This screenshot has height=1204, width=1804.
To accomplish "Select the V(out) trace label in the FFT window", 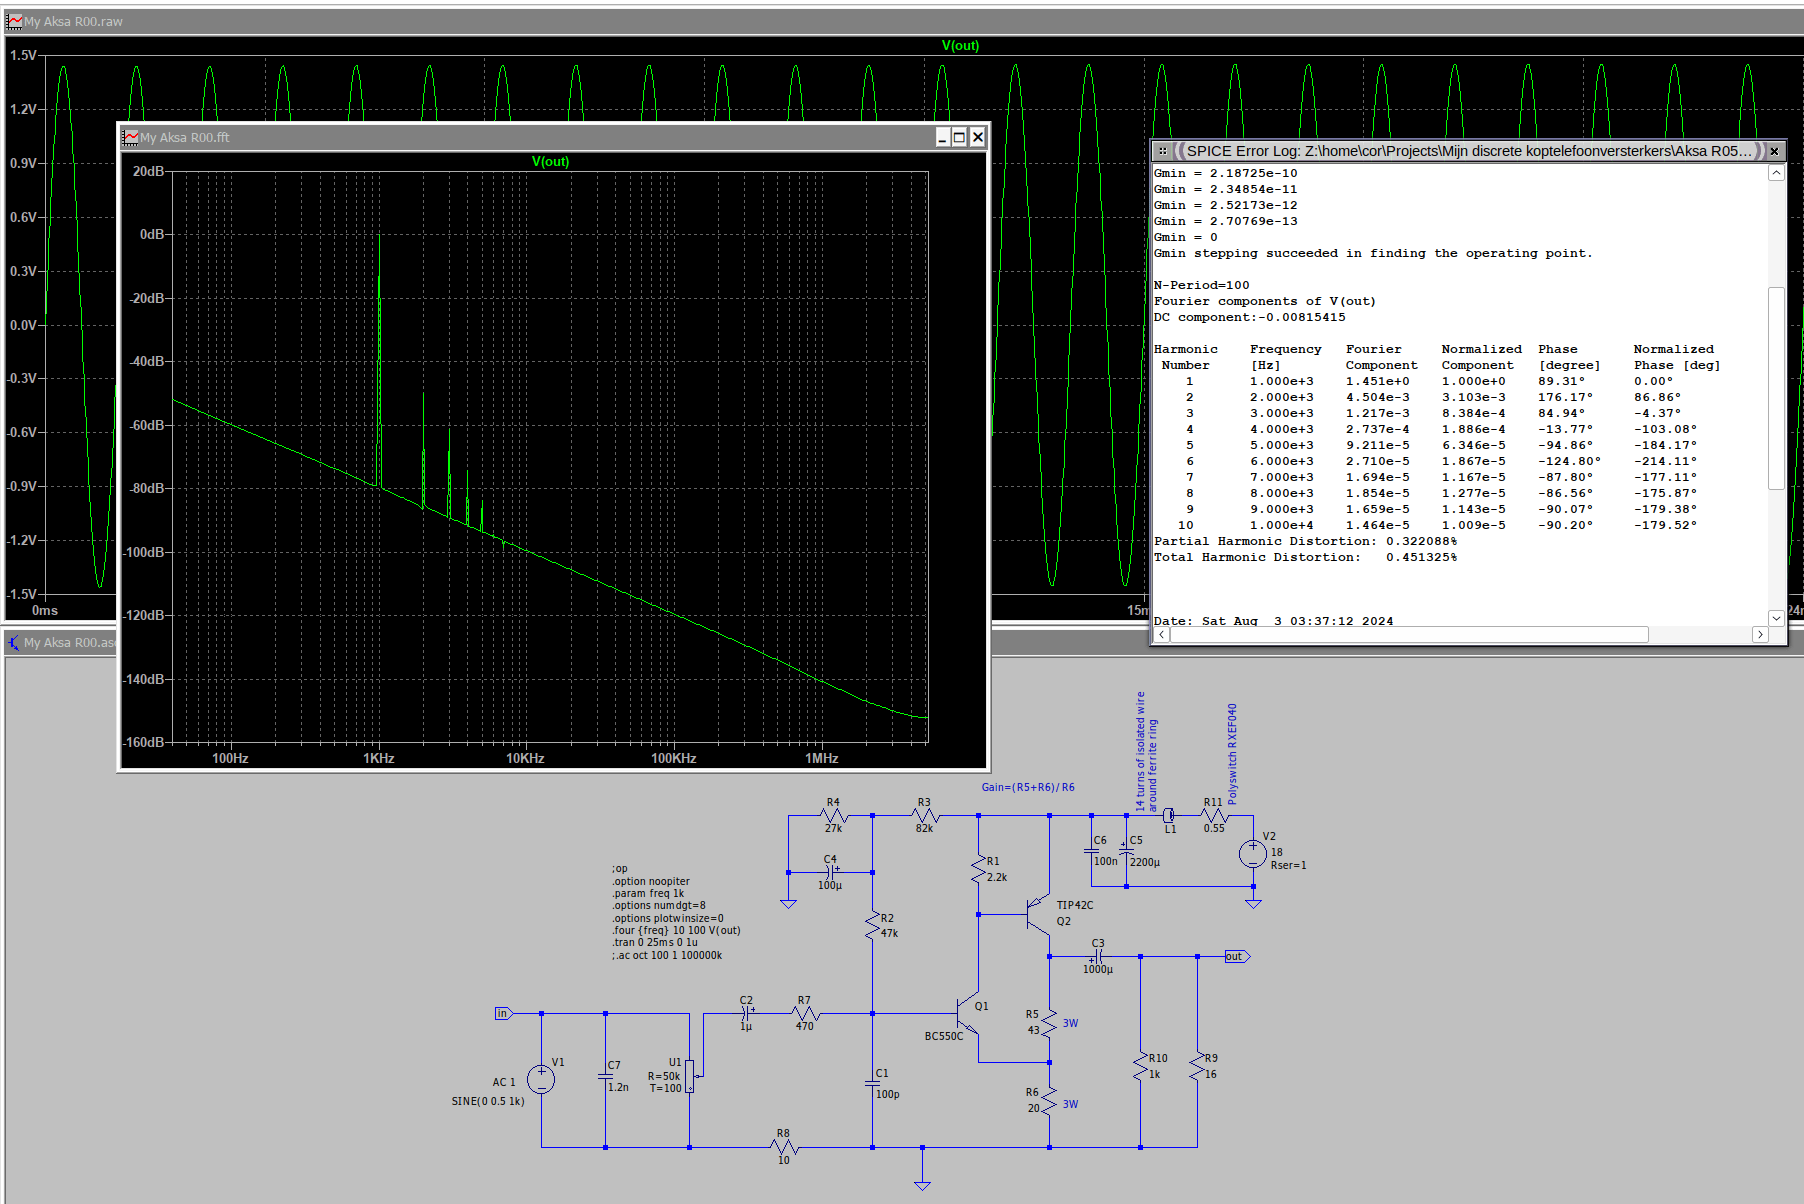I will pos(550,161).
